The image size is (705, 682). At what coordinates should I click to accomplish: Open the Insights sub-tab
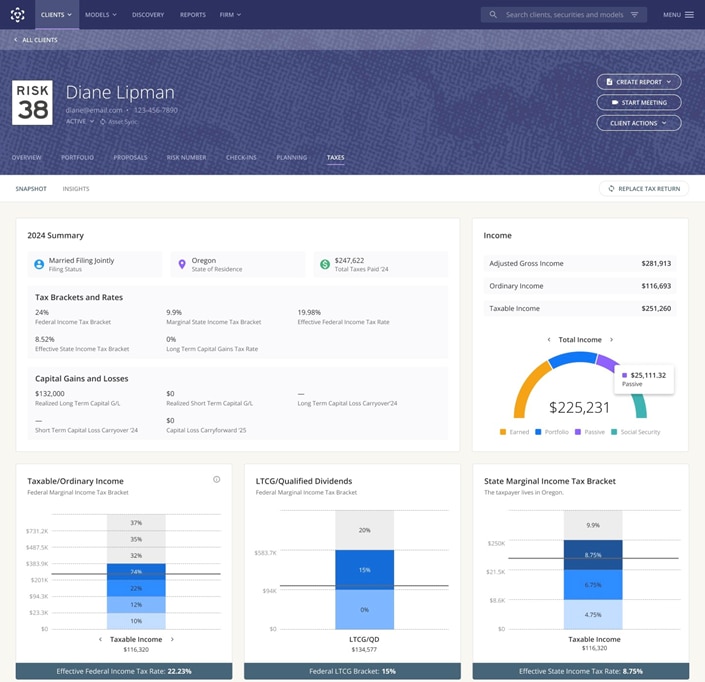click(x=76, y=189)
